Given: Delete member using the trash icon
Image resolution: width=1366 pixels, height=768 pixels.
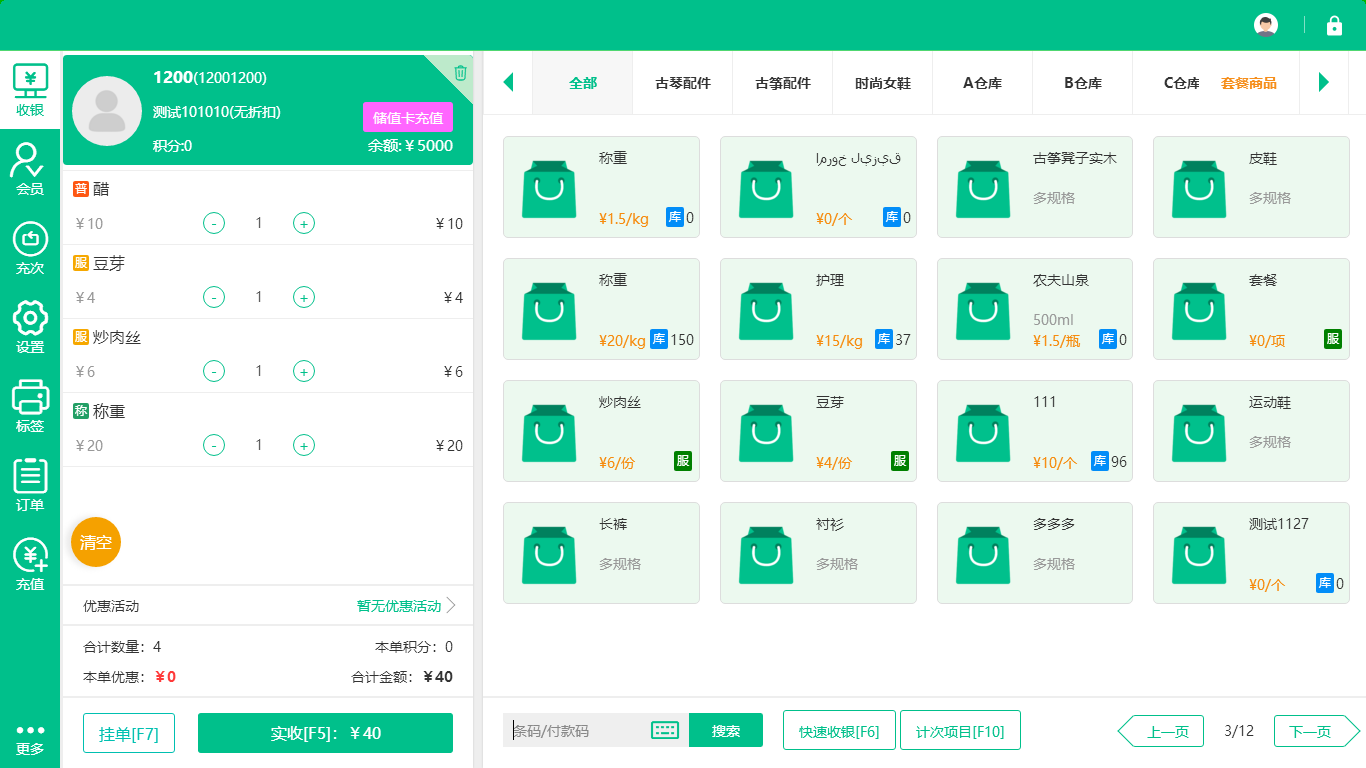Looking at the screenshot, I should point(460,72).
